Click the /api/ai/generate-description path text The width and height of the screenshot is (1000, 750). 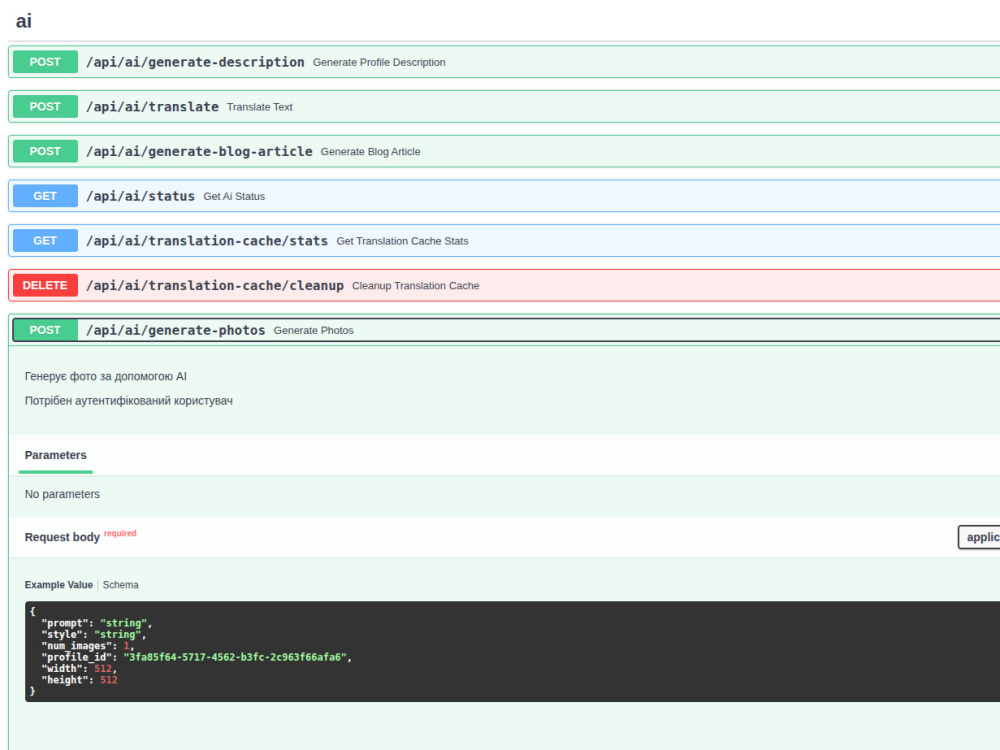coord(195,62)
